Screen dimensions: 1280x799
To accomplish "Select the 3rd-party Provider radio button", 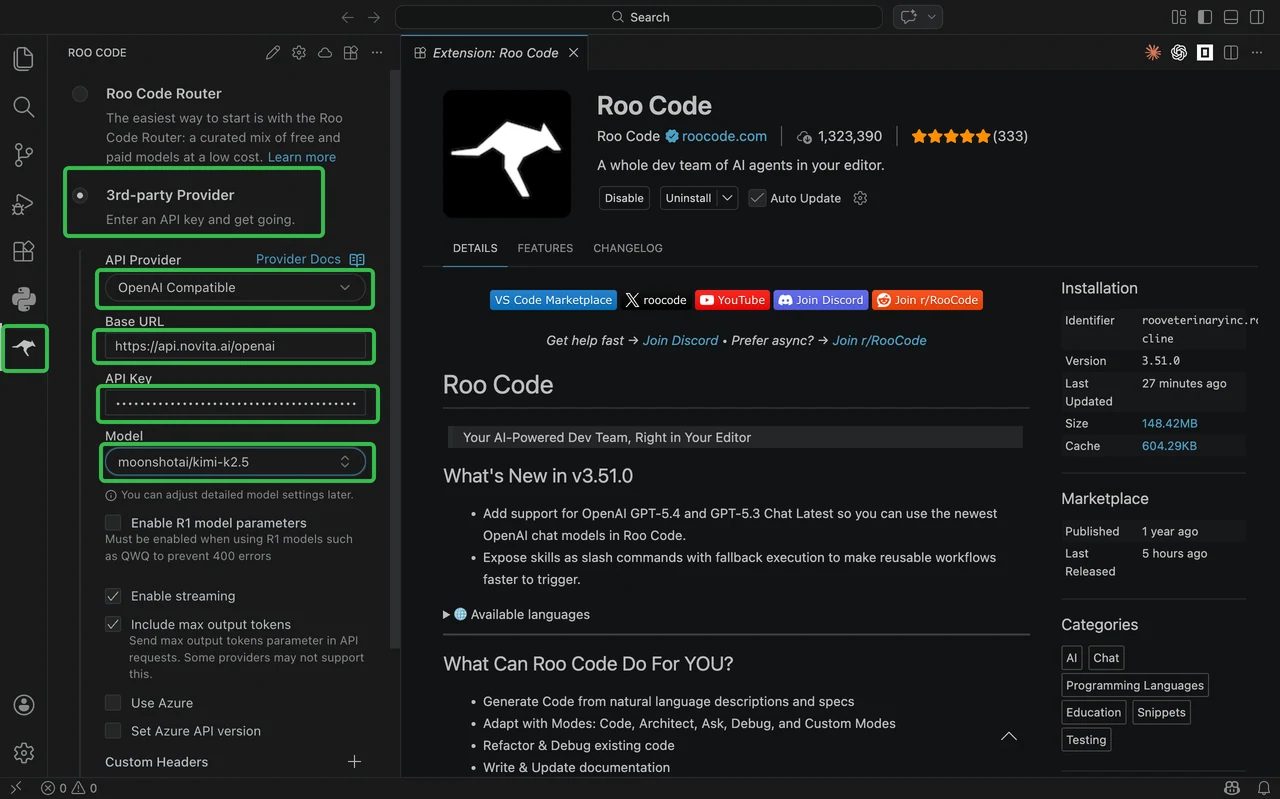I will click(x=80, y=195).
